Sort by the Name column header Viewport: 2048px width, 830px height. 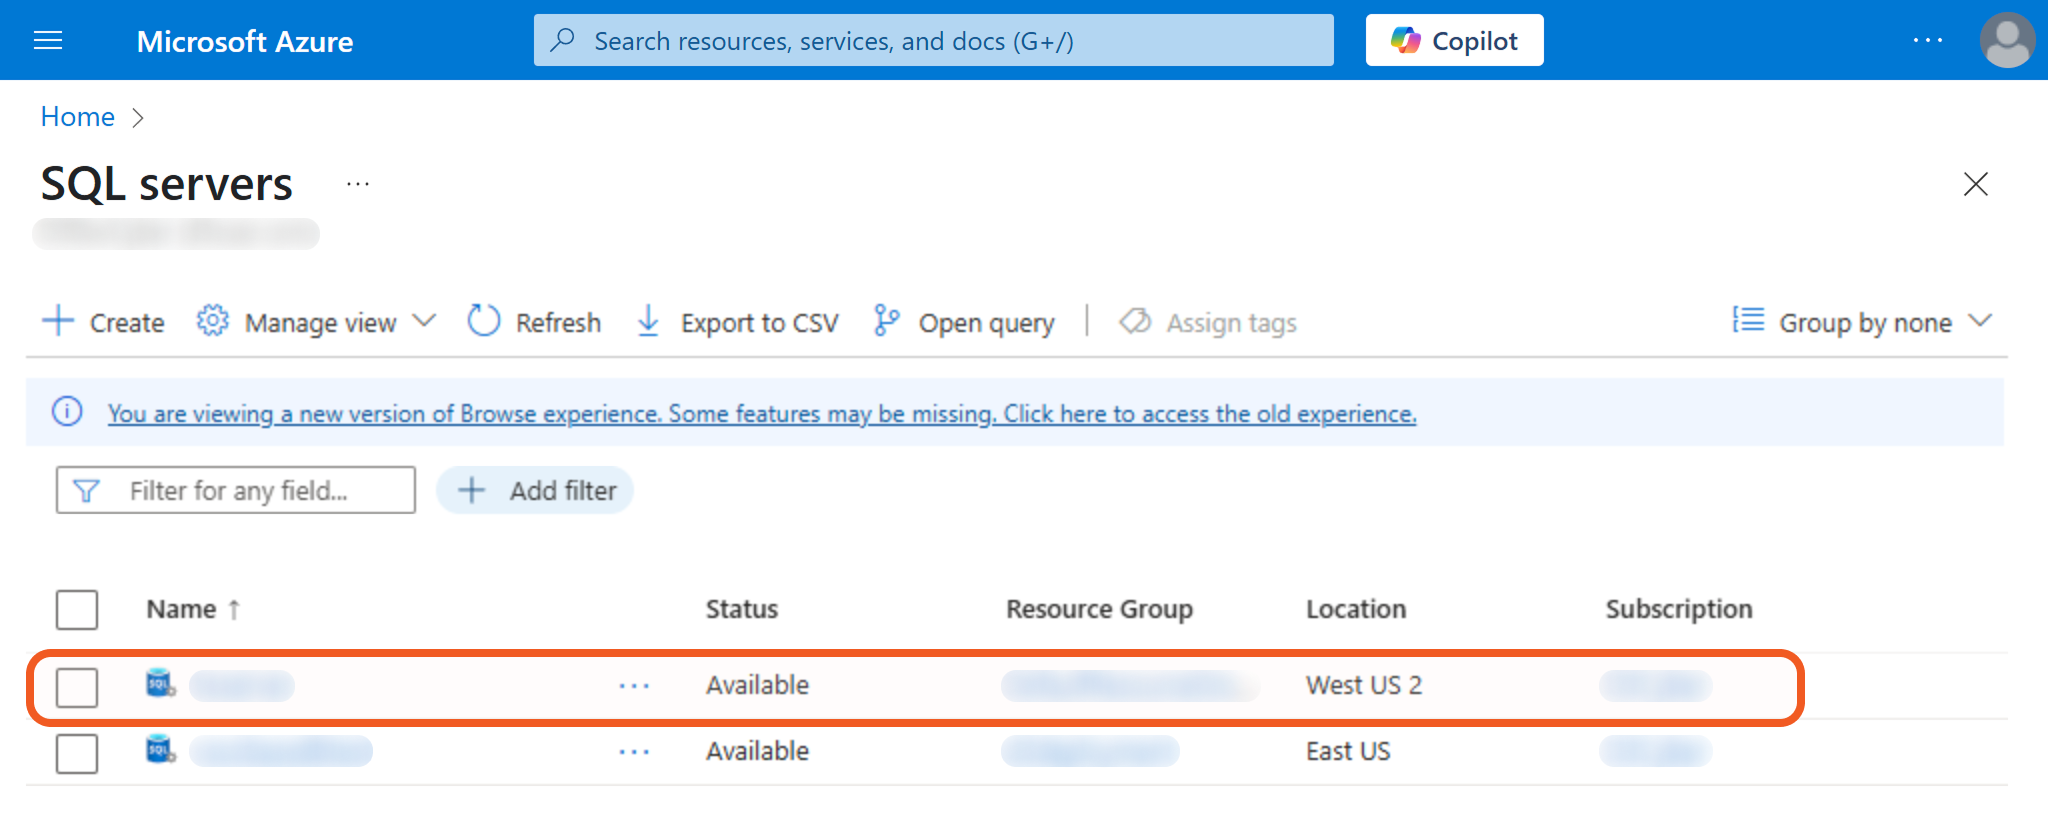182,609
